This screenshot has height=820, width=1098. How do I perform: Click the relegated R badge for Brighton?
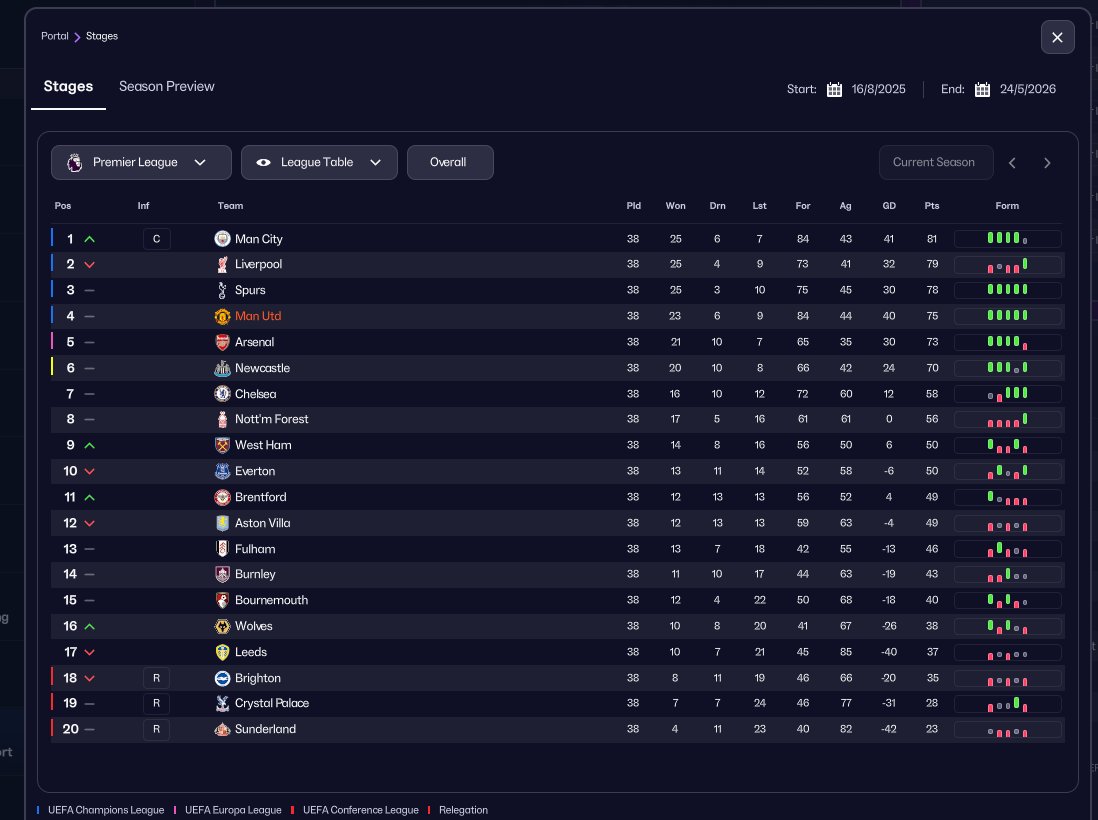156,678
